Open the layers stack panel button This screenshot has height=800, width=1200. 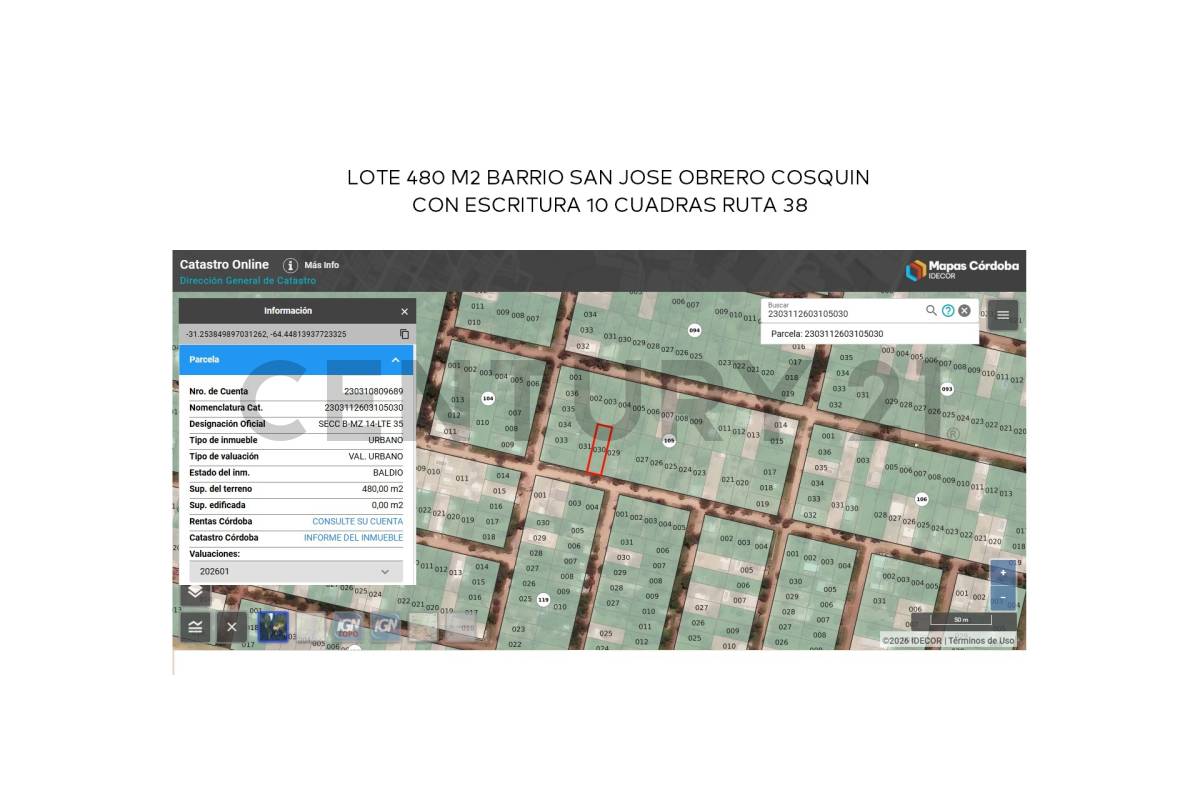point(195,592)
